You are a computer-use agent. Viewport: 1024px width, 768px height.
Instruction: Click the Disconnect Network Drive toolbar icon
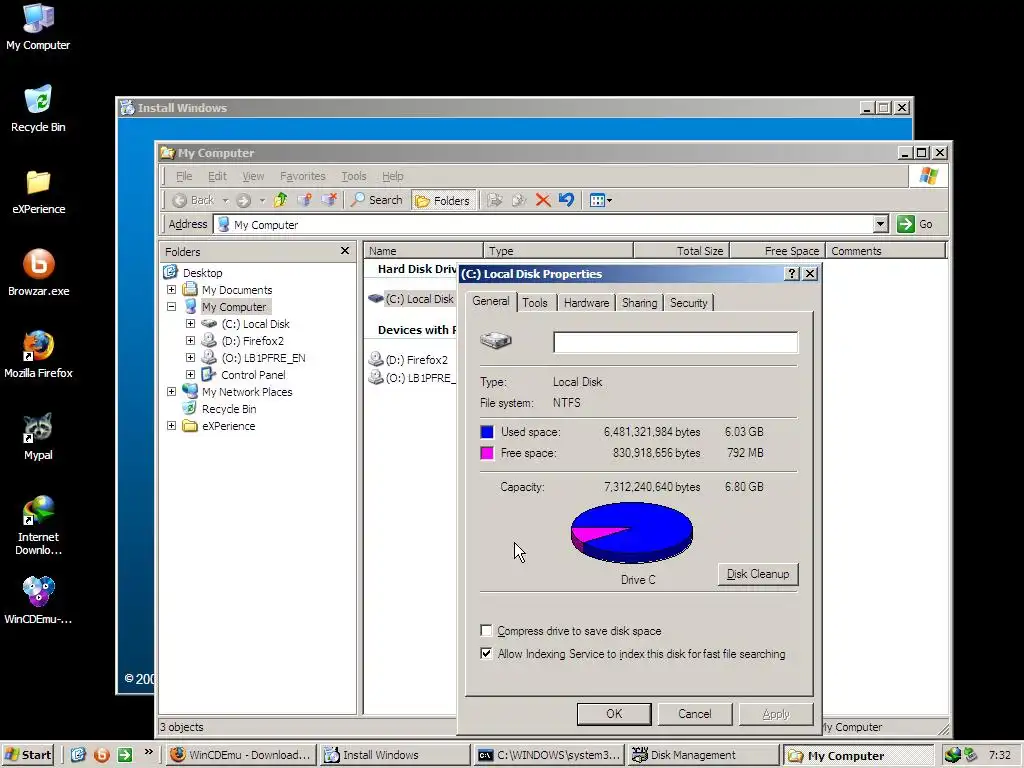pyautogui.click(x=329, y=200)
